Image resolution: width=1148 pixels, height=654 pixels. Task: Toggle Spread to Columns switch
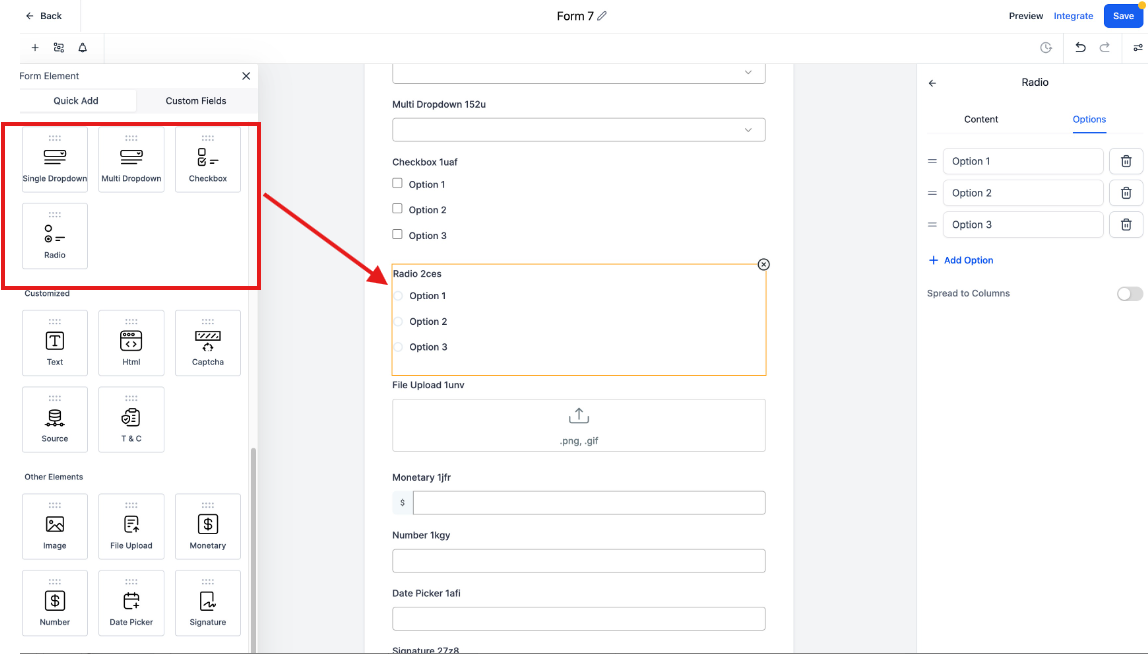pyautogui.click(x=1130, y=294)
